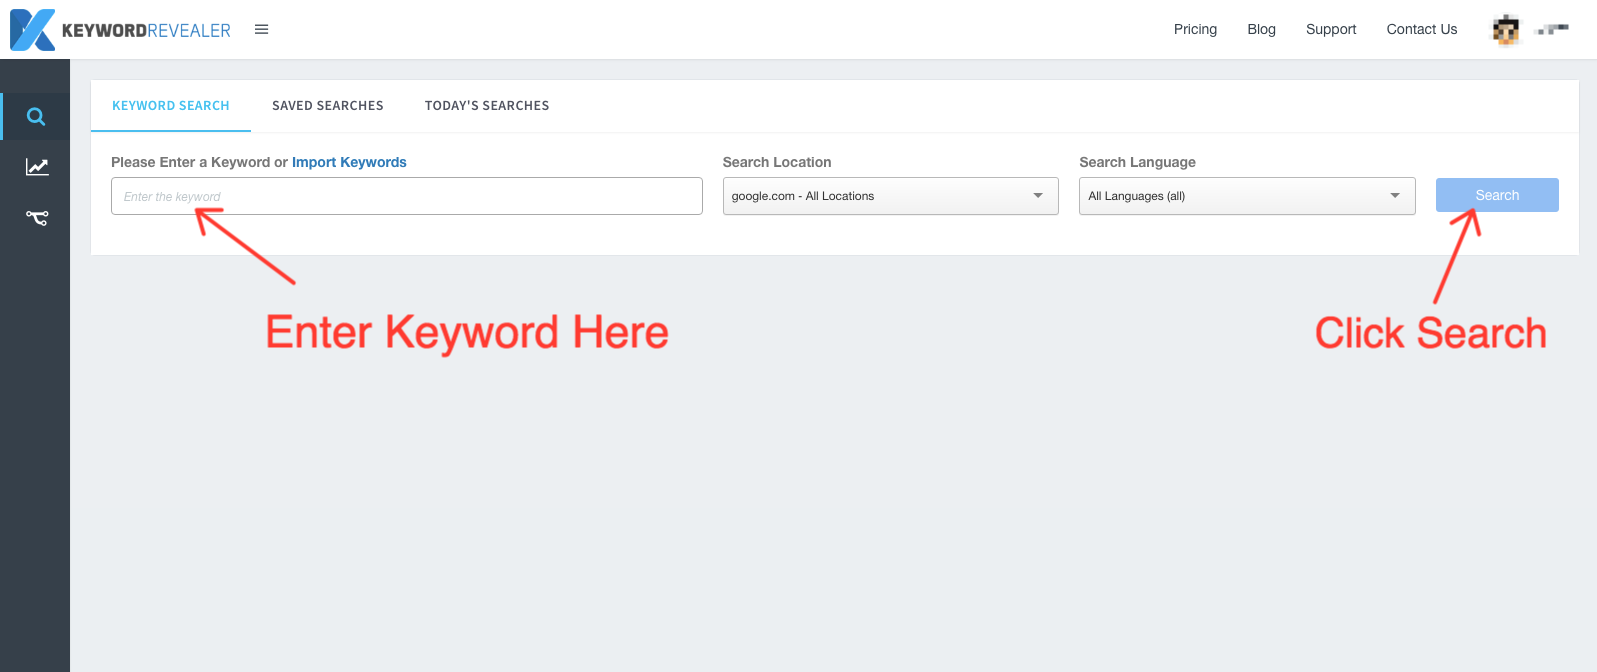Open the rank tracker chart sidebar icon
The height and width of the screenshot is (672, 1597).
point(37,167)
